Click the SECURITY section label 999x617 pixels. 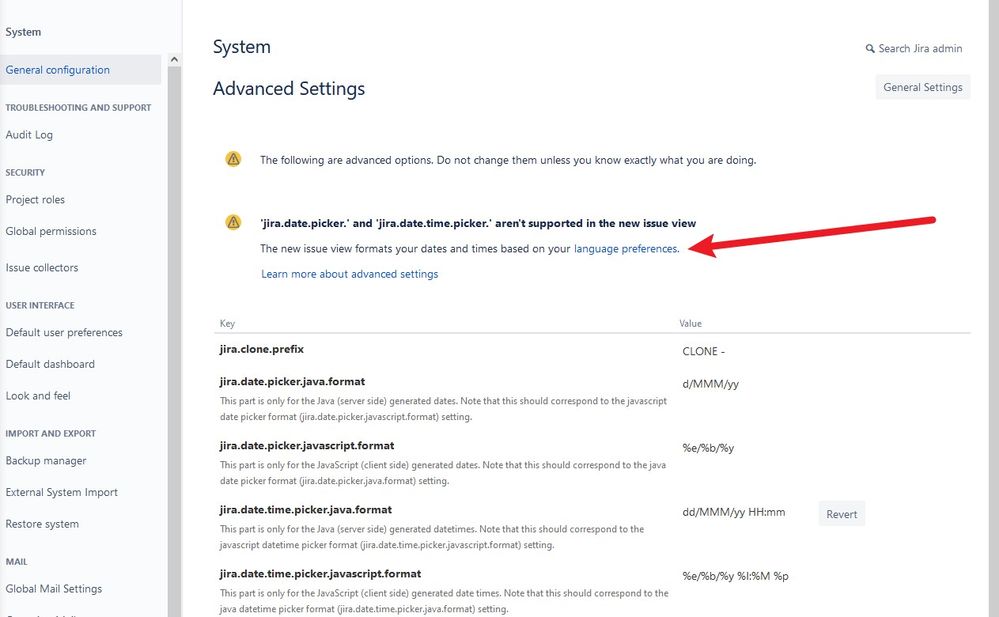pos(25,173)
